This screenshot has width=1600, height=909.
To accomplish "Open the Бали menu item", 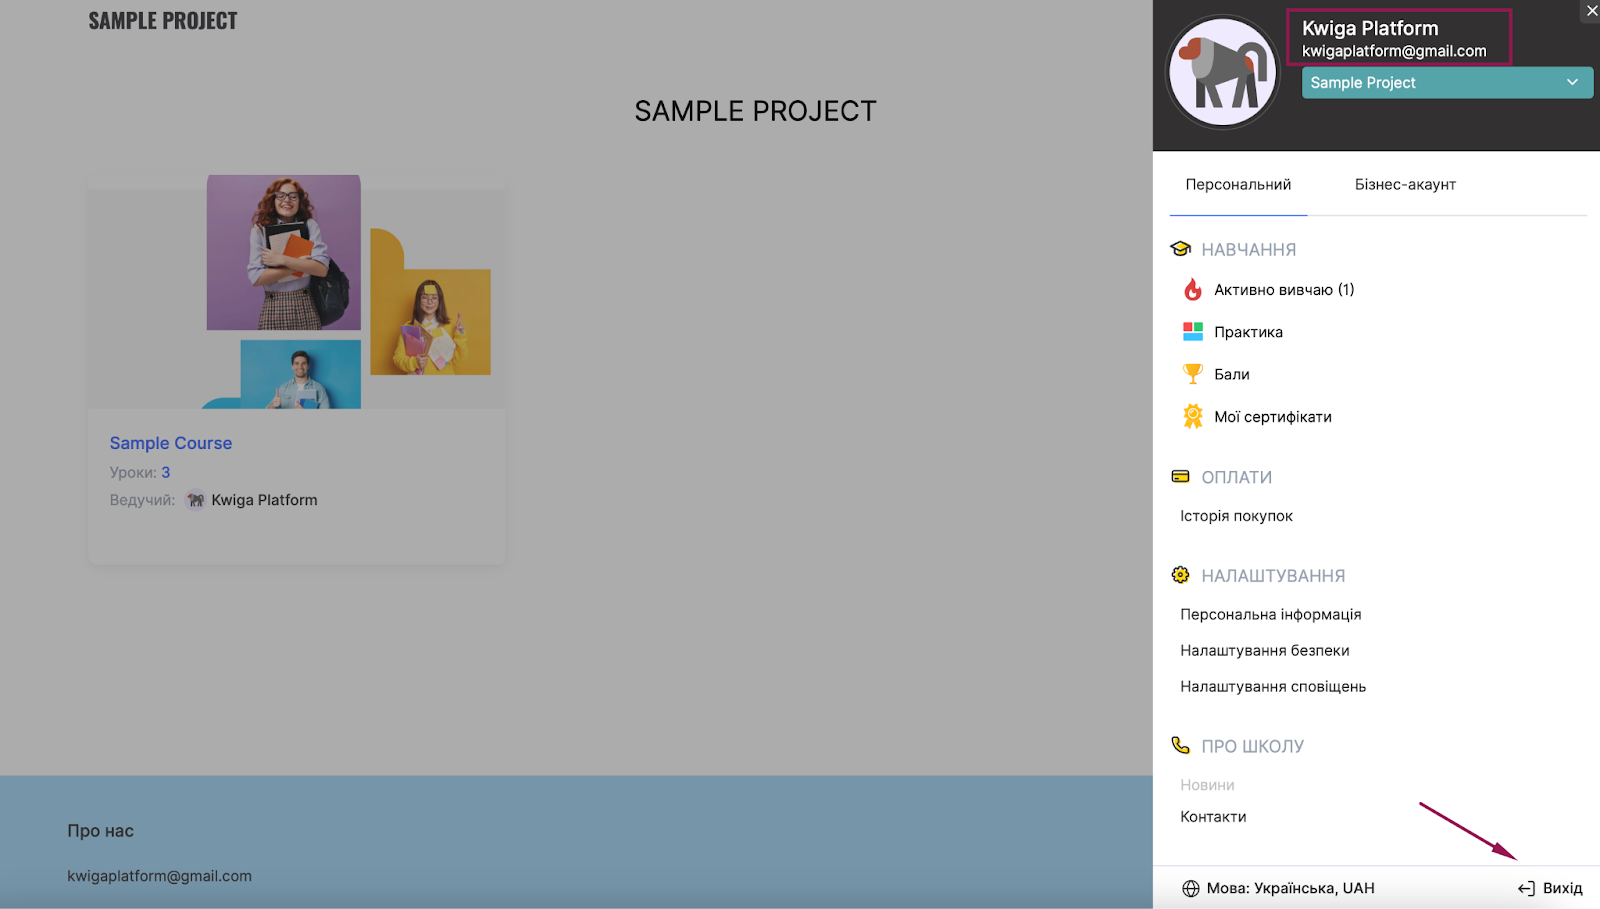I will [1232, 374].
